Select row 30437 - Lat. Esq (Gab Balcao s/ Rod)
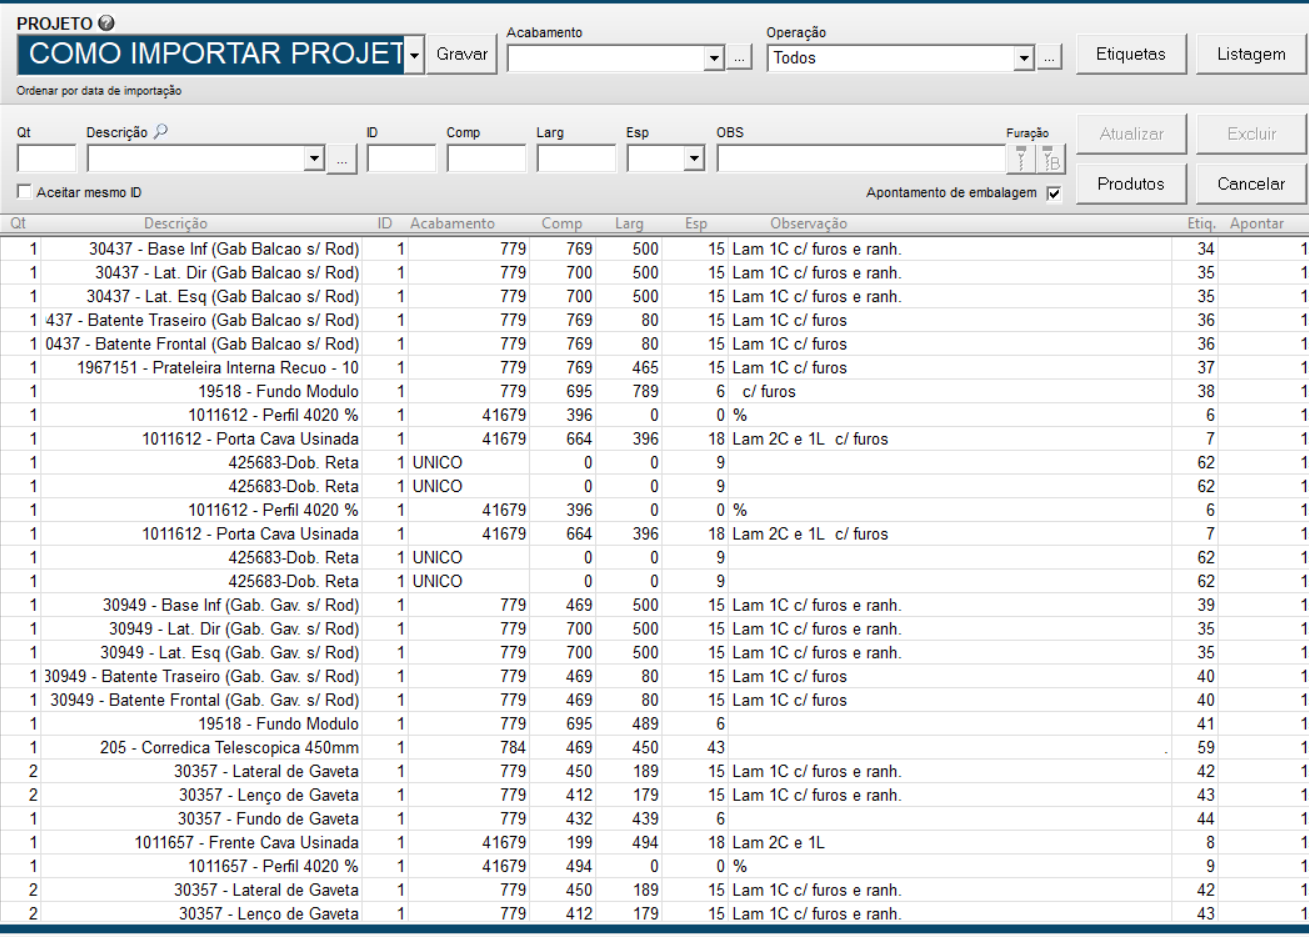The height and width of the screenshot is (937, 1309). point(654,297)
